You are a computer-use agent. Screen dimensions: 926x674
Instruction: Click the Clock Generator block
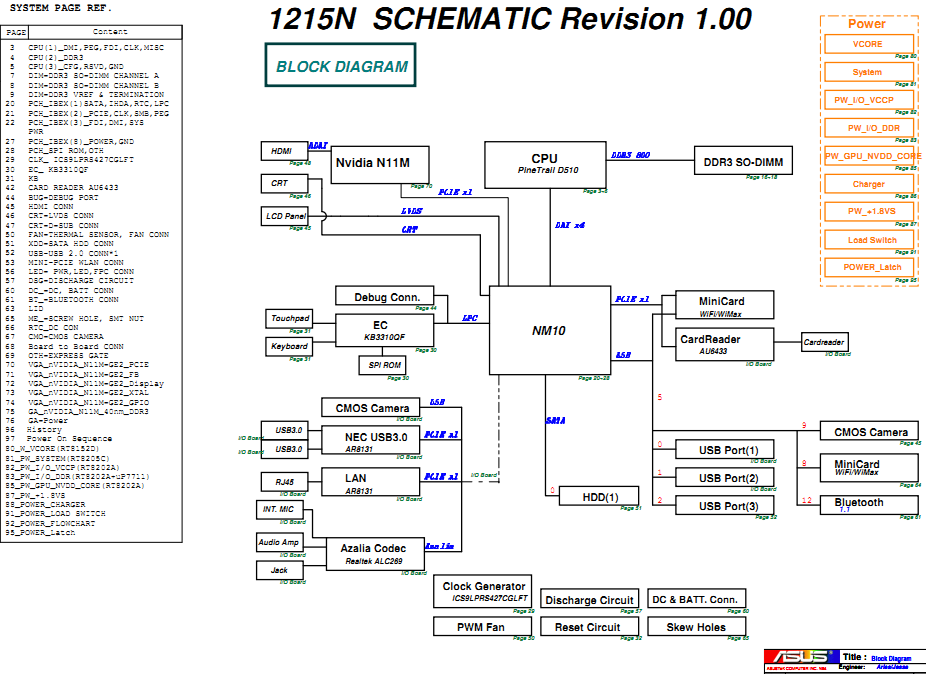click(x=482, y=591)
